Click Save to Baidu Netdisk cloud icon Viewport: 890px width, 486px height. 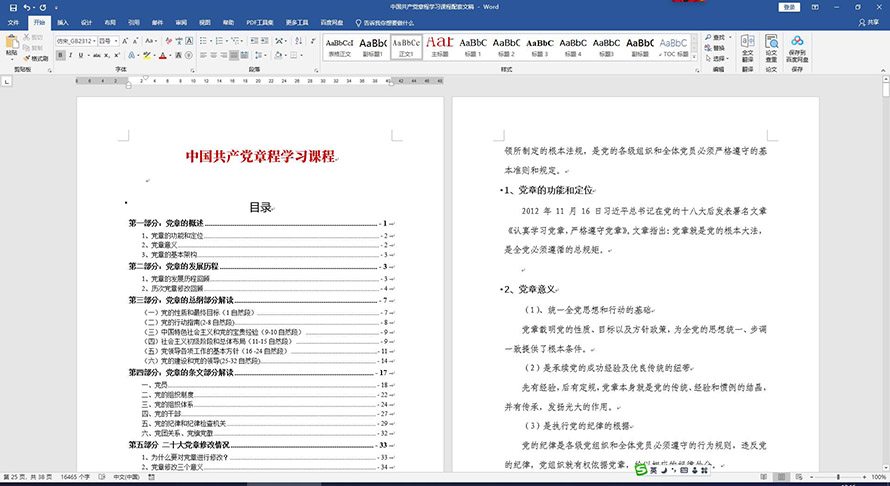tap(797, 48)
